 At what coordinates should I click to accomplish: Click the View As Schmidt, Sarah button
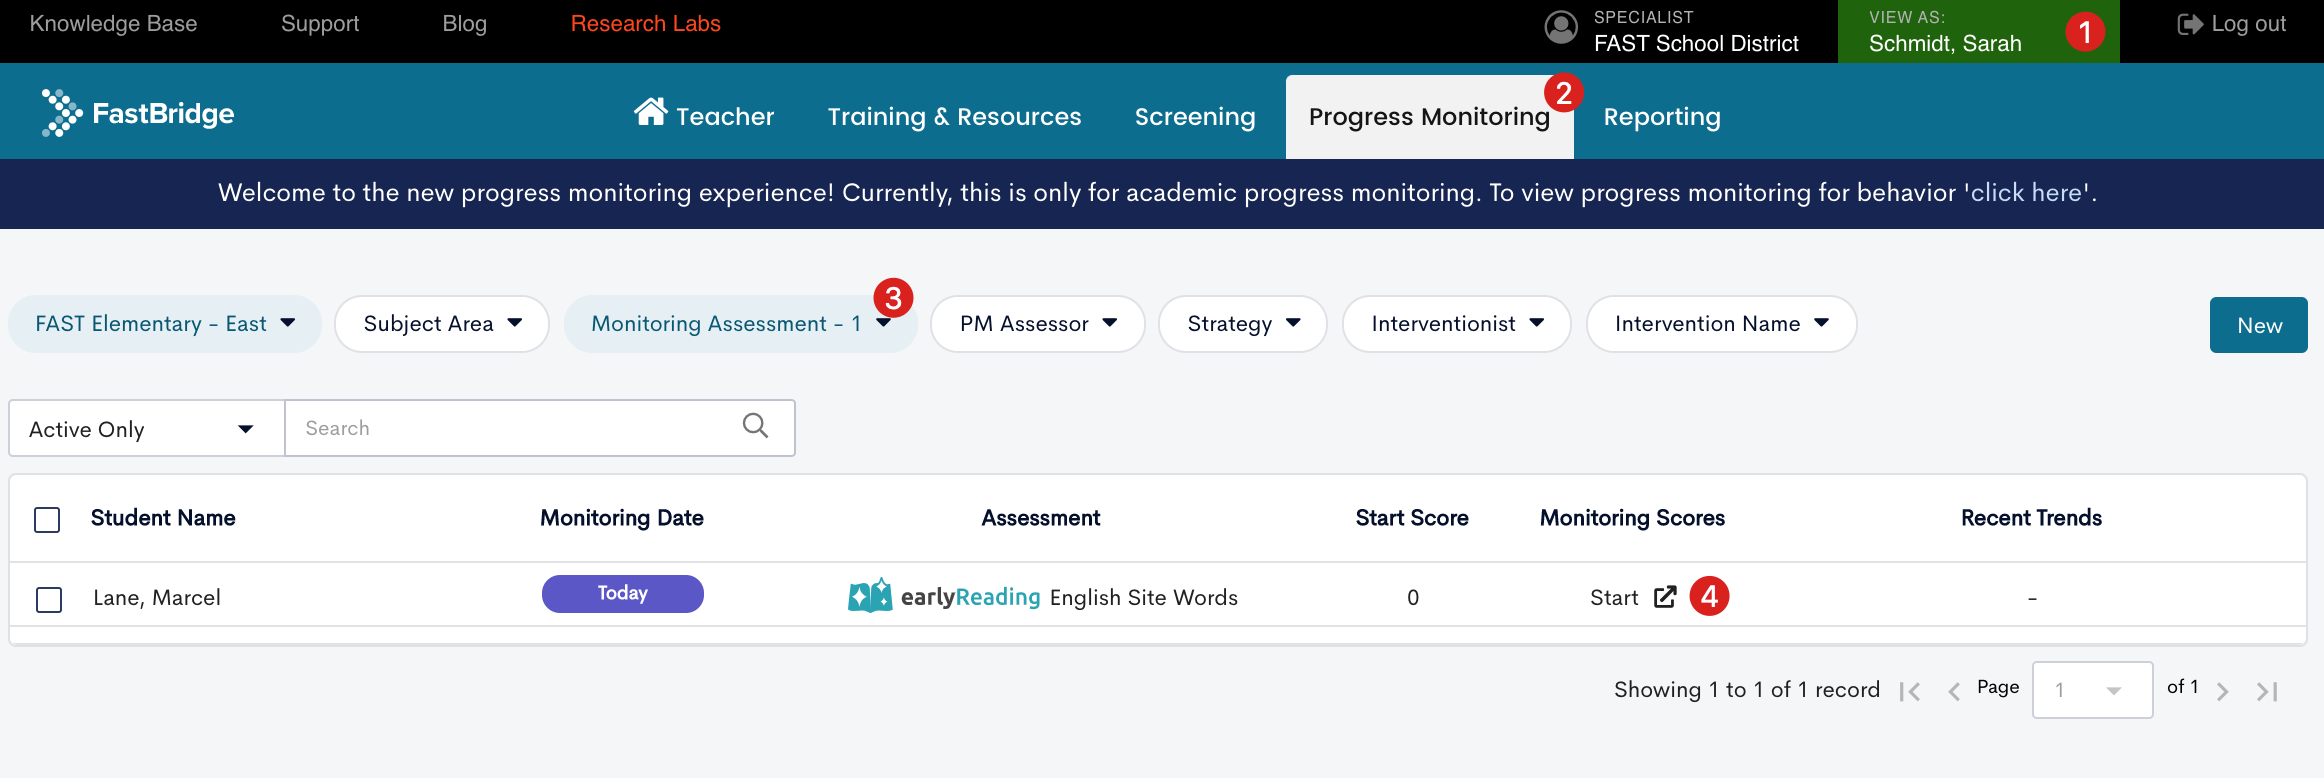click(x=1979, y=31)
